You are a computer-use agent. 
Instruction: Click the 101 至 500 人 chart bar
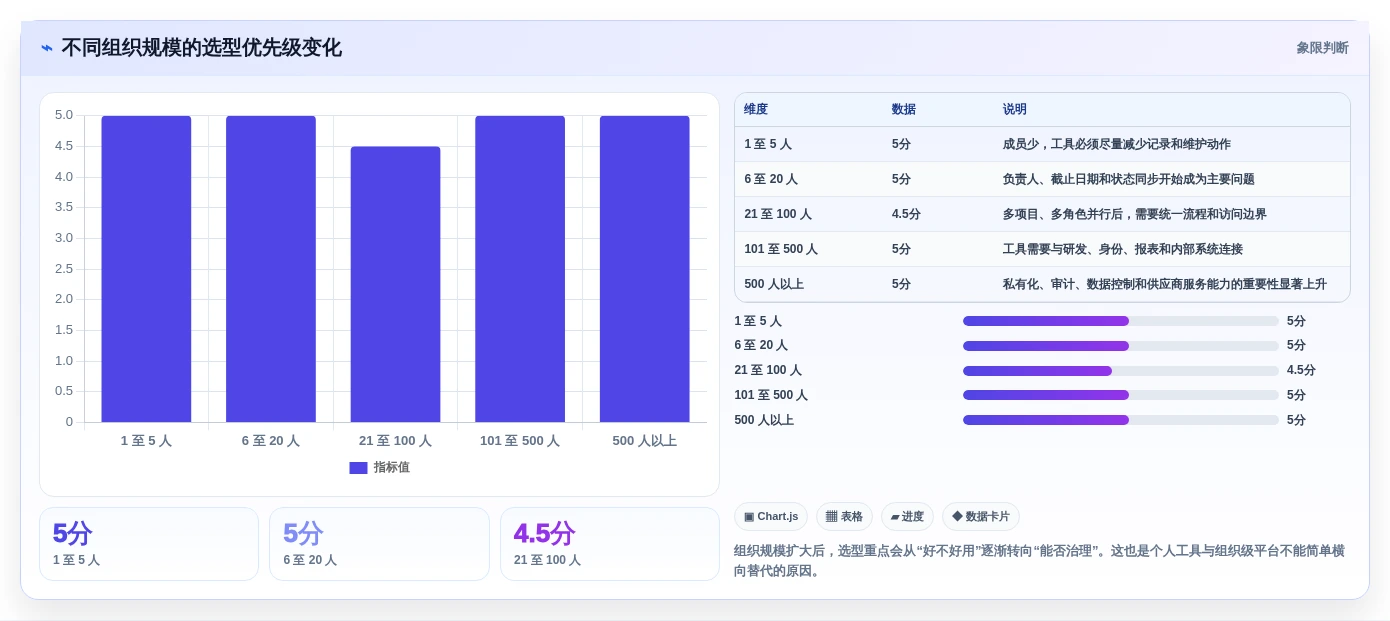coord(520,269)
